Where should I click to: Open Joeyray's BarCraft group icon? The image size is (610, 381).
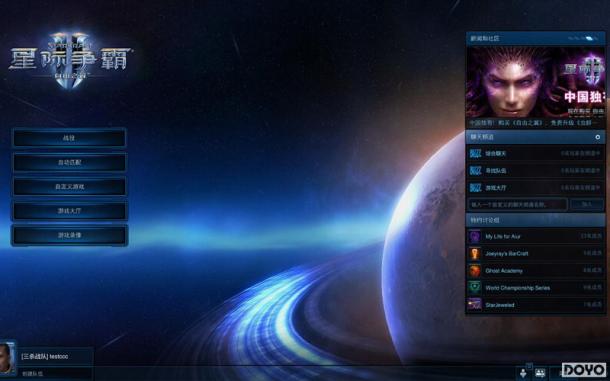click(x=475, y=253)
